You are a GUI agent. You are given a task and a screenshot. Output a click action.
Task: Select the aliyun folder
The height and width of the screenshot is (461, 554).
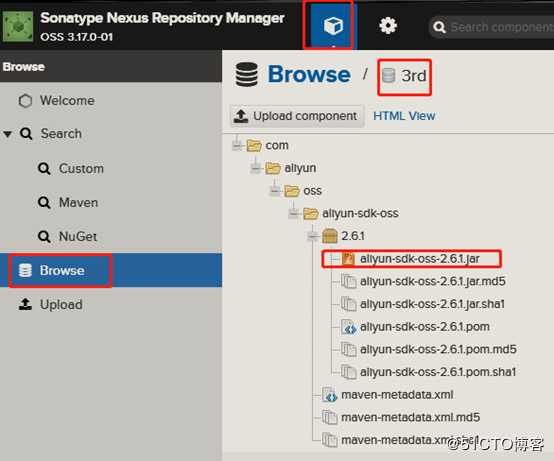point(300,168)
